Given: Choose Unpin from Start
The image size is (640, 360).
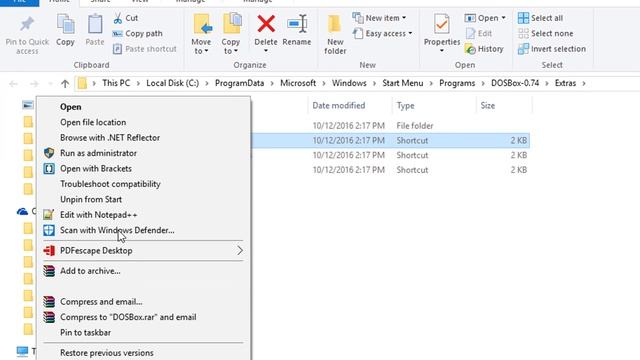Looking at the screenshot, I should pos(143,200).
